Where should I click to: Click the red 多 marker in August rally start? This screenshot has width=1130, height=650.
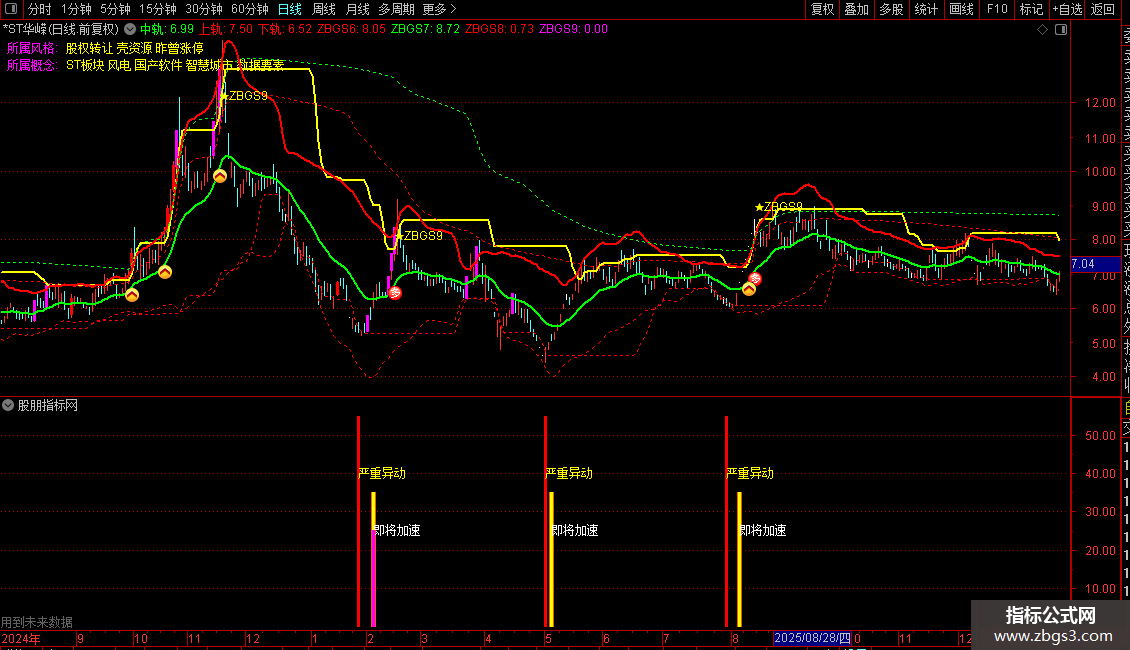tap(755, 278)
